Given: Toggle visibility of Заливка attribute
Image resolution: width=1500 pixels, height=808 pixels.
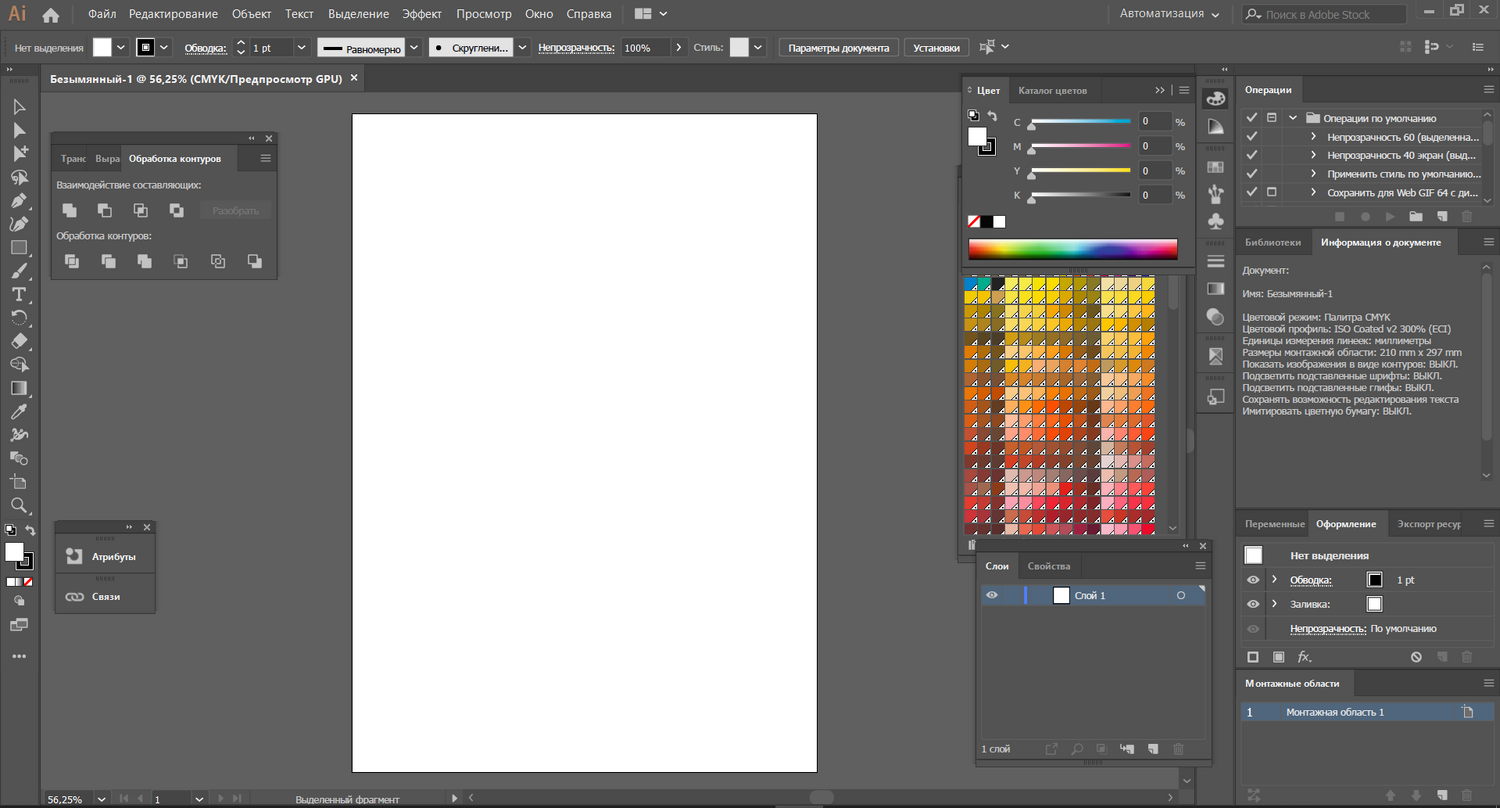Looking at the screenshot, I should point(1253,604).
